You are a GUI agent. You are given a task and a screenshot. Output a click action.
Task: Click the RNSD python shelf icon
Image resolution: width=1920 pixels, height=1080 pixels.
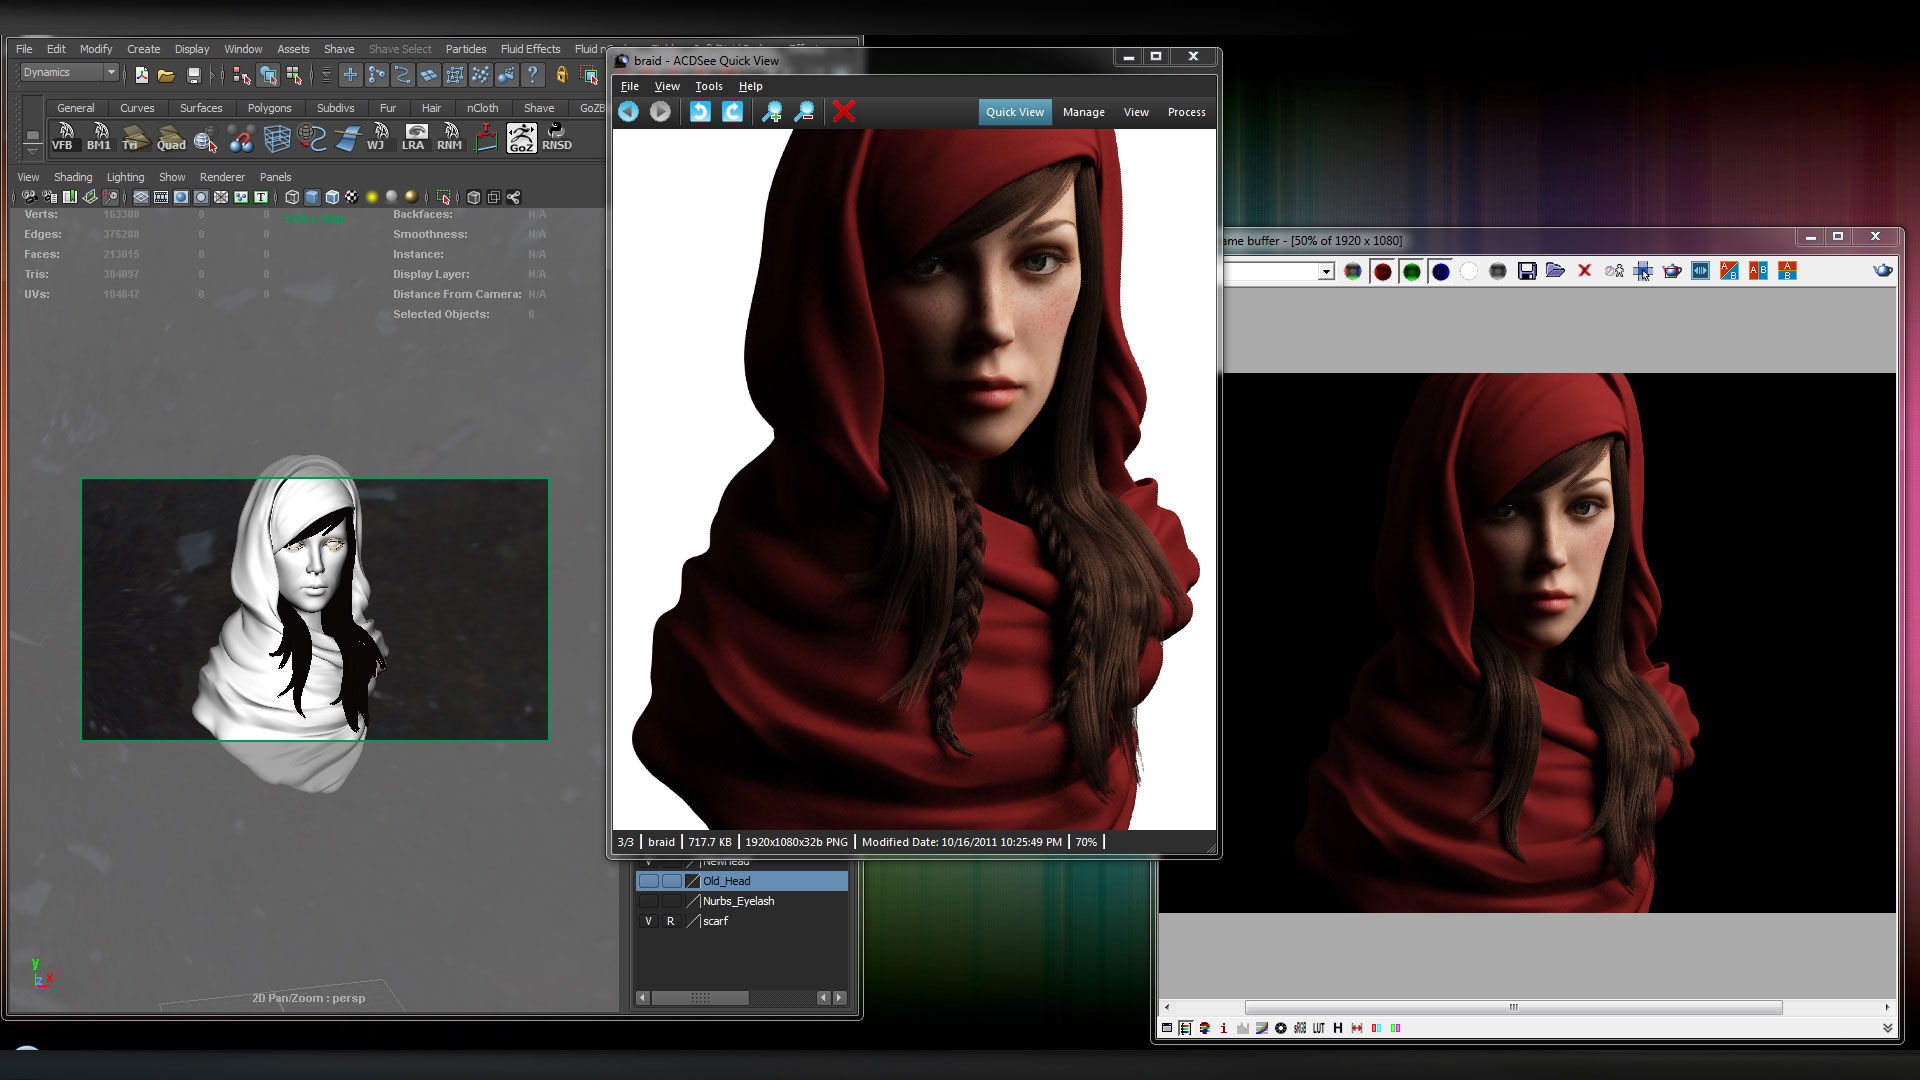[x=557, y=137]
